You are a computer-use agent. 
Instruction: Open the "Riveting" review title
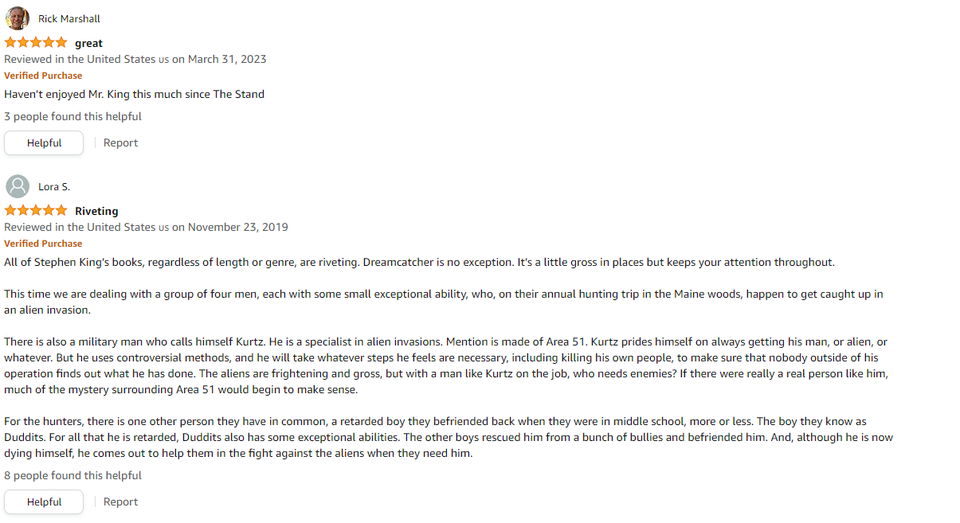[97, 211]
